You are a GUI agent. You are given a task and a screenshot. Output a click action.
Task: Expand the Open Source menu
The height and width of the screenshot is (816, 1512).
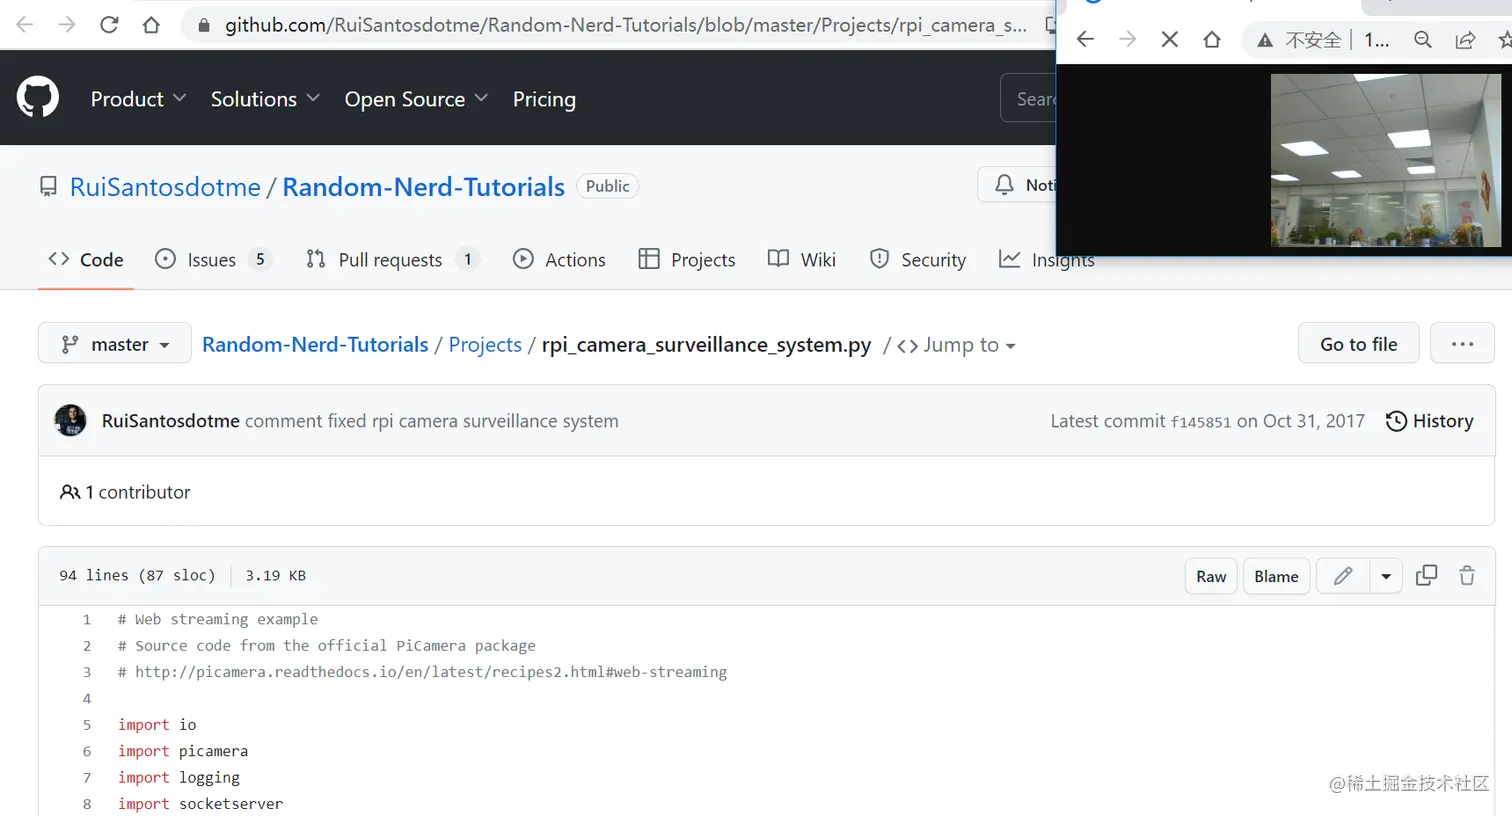(x=416, y=99)
